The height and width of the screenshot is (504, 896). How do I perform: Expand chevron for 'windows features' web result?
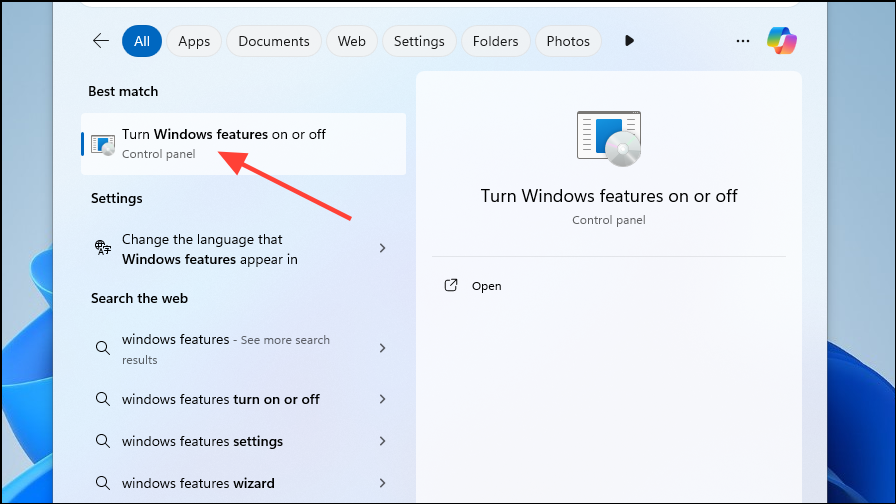(382, 348)
